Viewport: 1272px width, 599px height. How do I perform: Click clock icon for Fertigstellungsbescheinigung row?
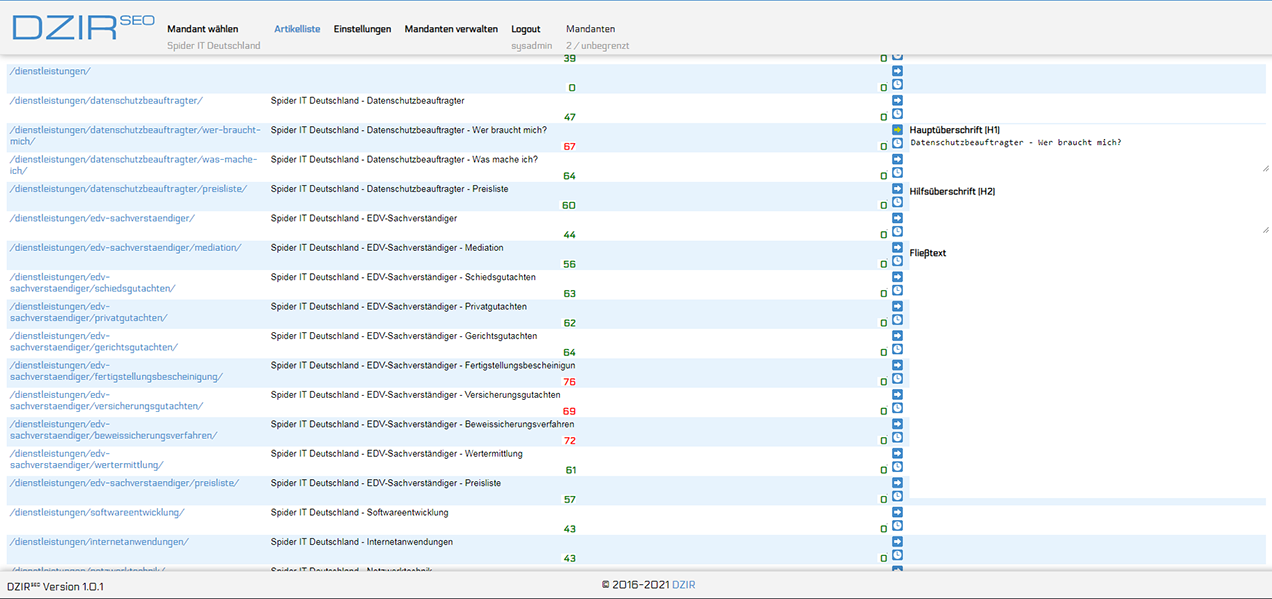click(x=897, y=379)
